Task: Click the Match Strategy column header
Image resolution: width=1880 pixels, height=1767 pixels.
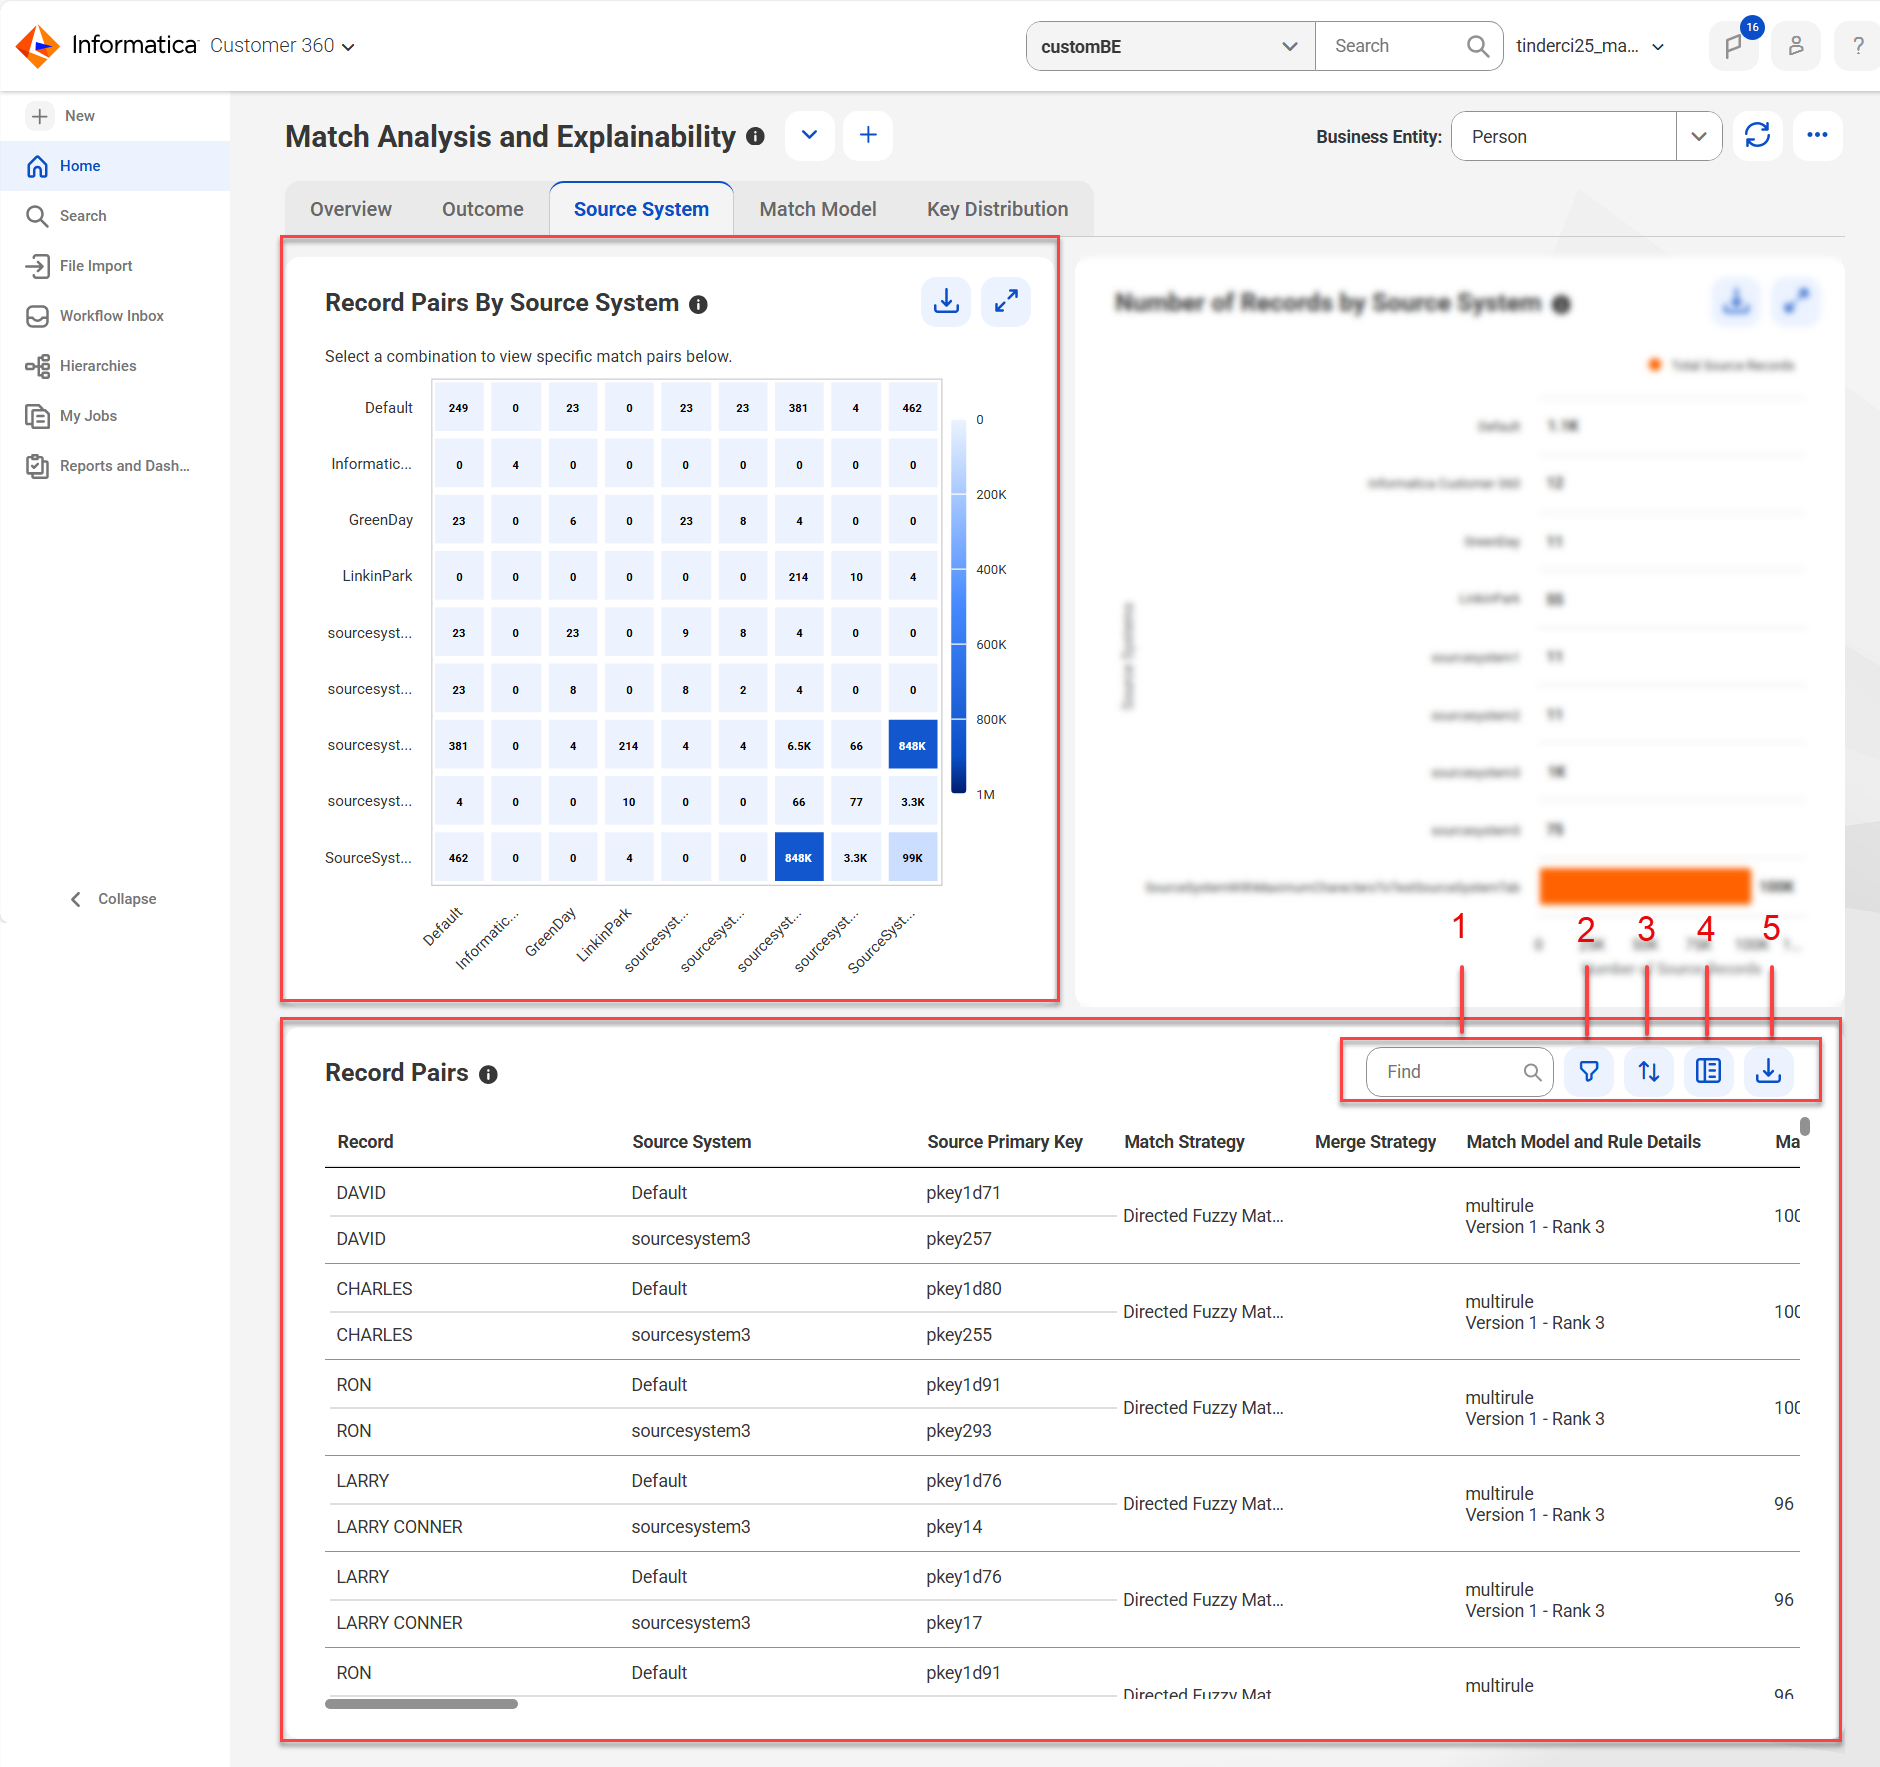Action: pyautogui.click(x=1184, y=1142)
